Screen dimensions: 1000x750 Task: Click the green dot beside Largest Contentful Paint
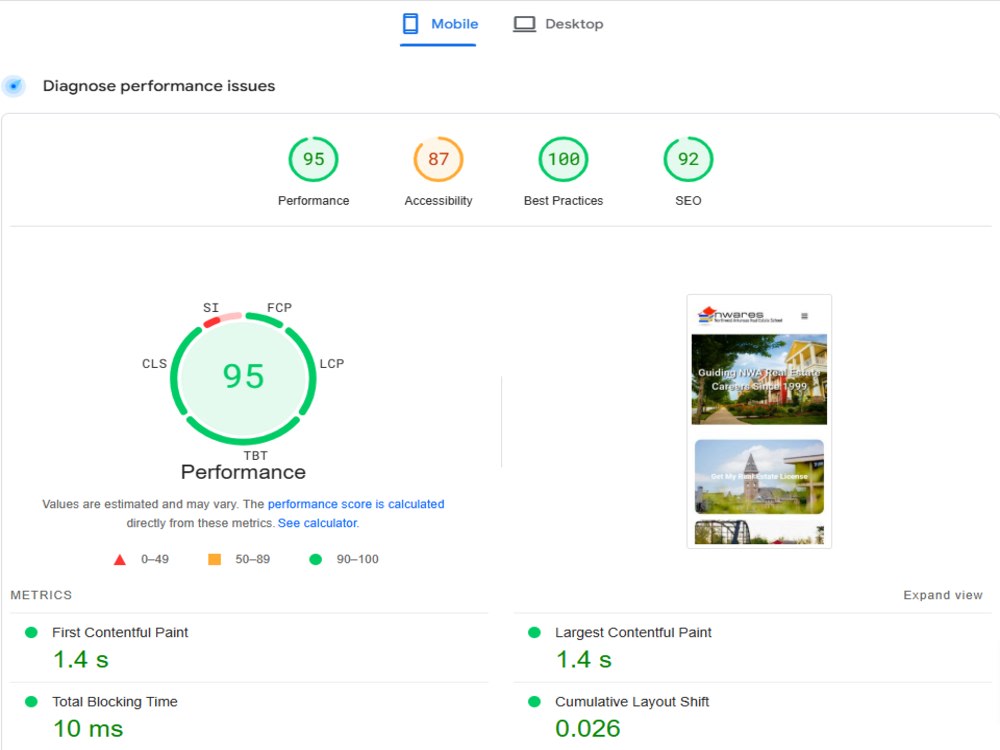coord(534,633)
